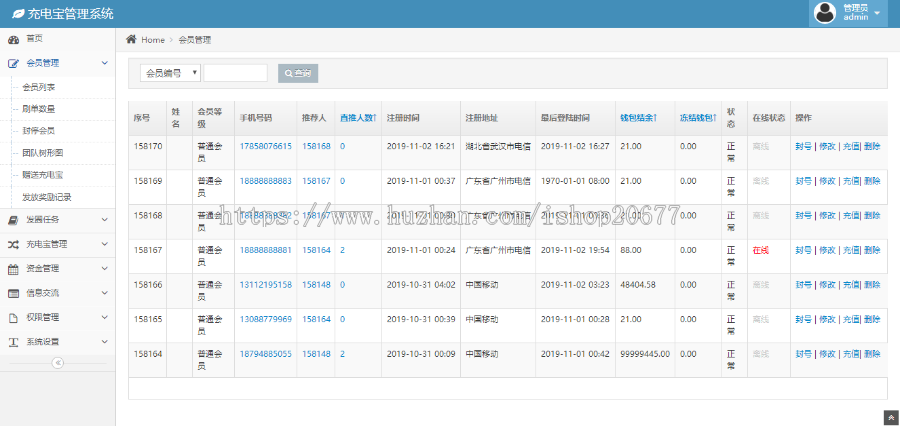Image resolution: width=900 pixels, height=426 pixels.
Task: Click the calendar icon beside 资金管理
Action: tap(13, 268)
